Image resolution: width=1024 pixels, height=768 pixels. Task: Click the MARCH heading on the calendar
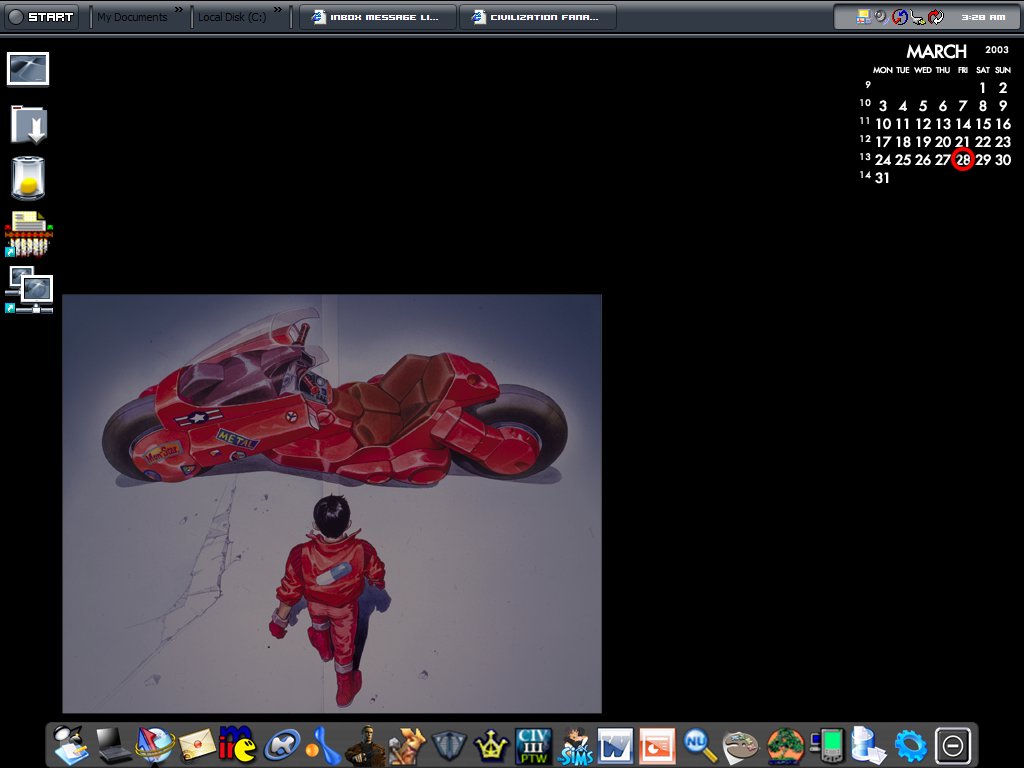[936, 52]
